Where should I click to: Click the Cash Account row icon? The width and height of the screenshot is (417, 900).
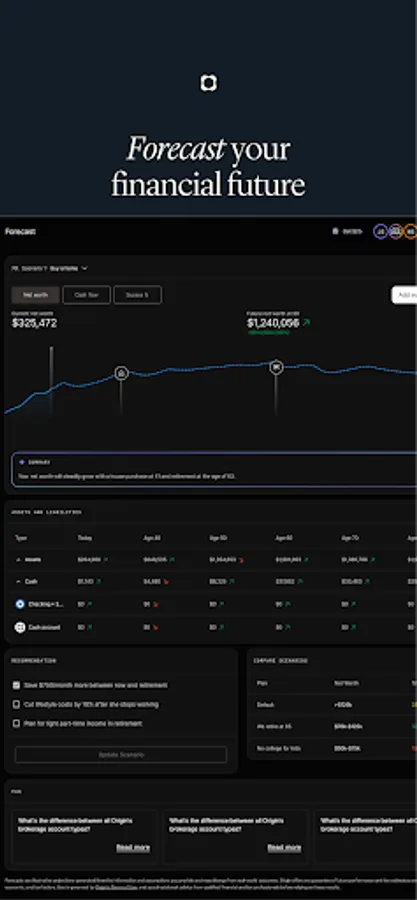(20, 627)
